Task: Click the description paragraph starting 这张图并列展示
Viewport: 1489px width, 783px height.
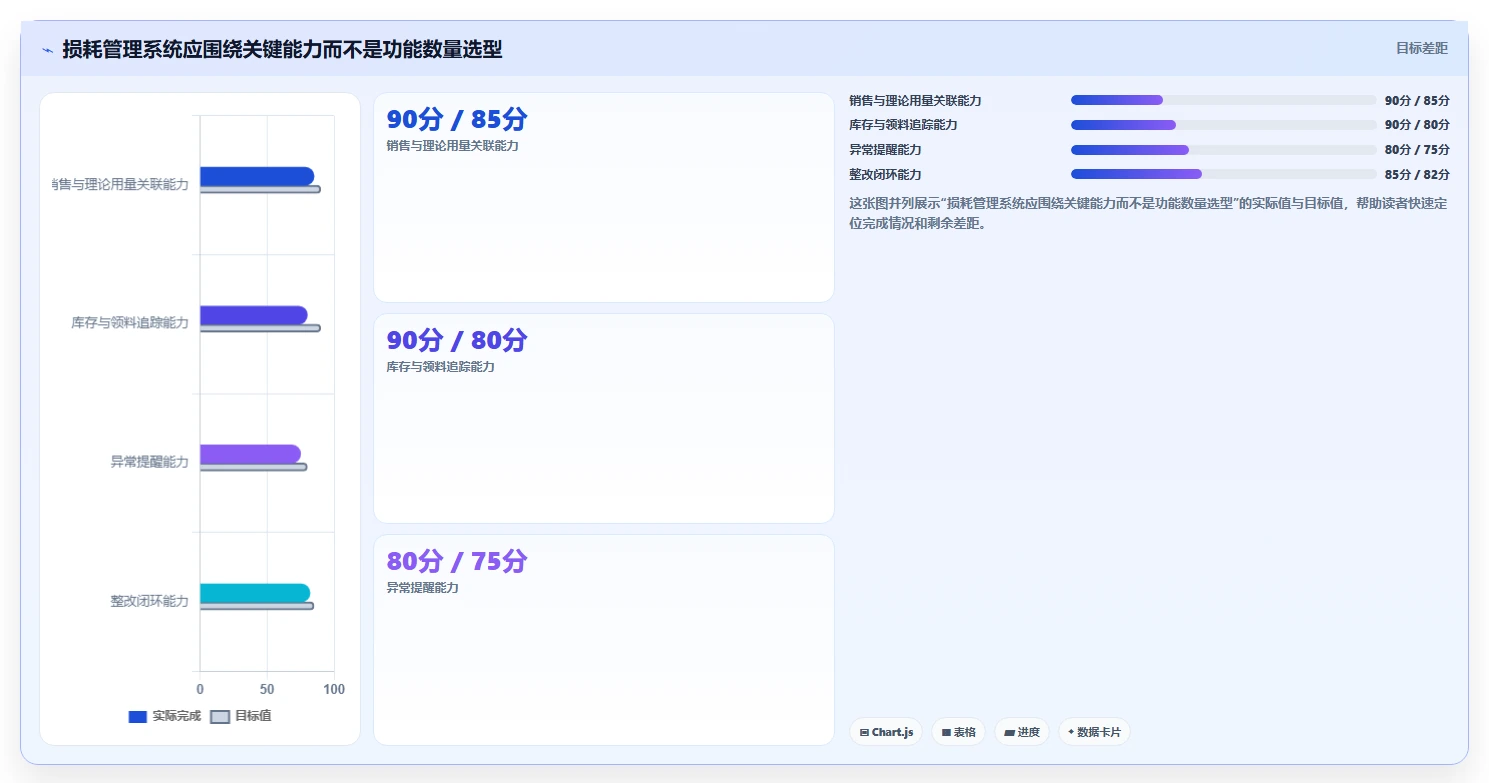Action: [1148, 213]
